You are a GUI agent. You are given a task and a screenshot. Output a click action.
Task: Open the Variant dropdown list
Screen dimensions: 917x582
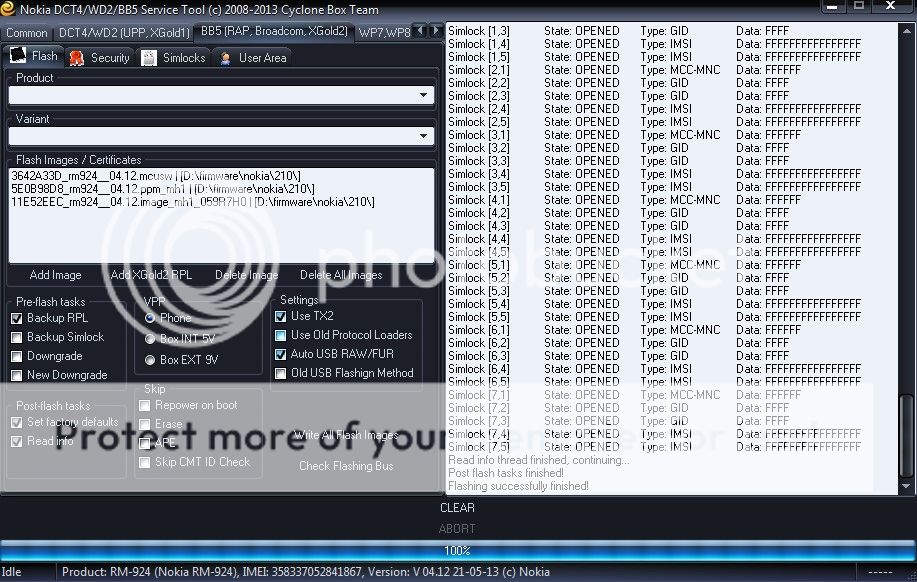click(x=425, y=136)
